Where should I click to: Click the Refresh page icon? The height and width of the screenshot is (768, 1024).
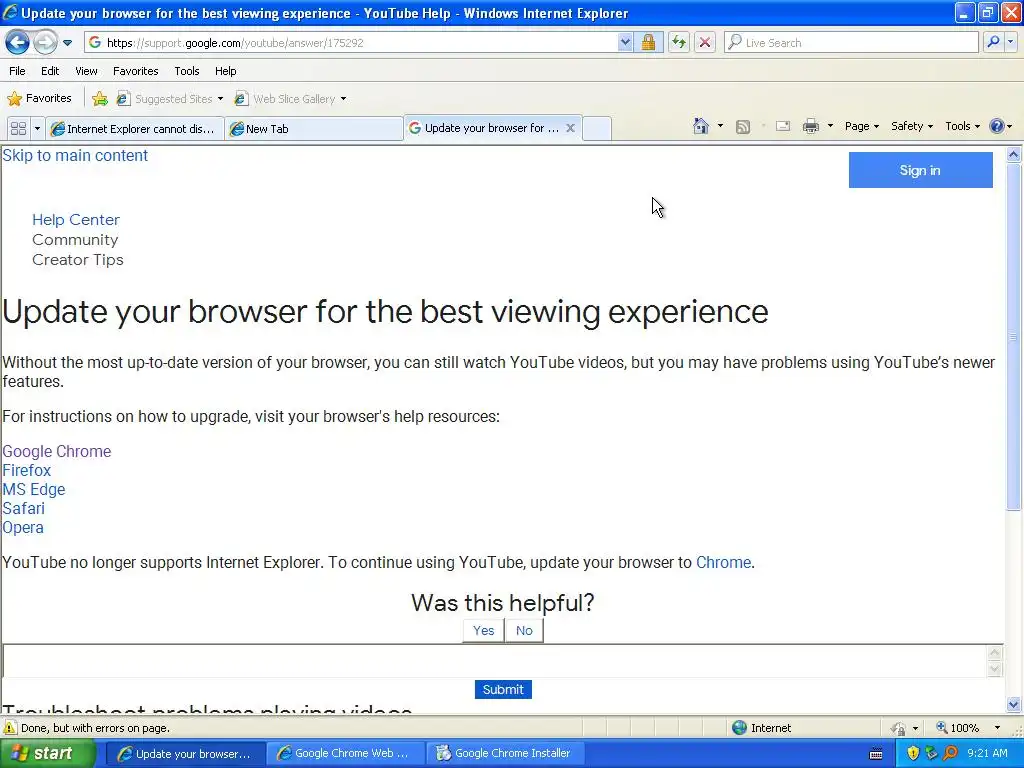(679, 42)
